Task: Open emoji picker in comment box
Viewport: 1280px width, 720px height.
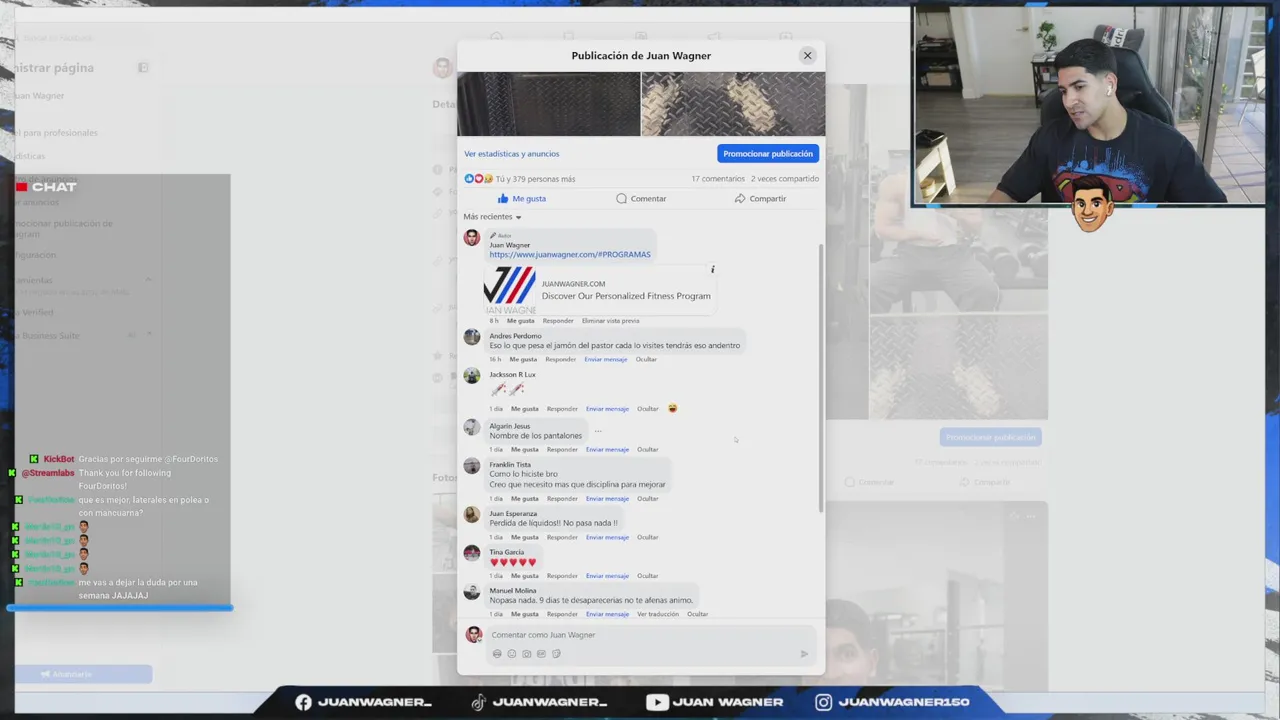Action: tap(512, 654)
